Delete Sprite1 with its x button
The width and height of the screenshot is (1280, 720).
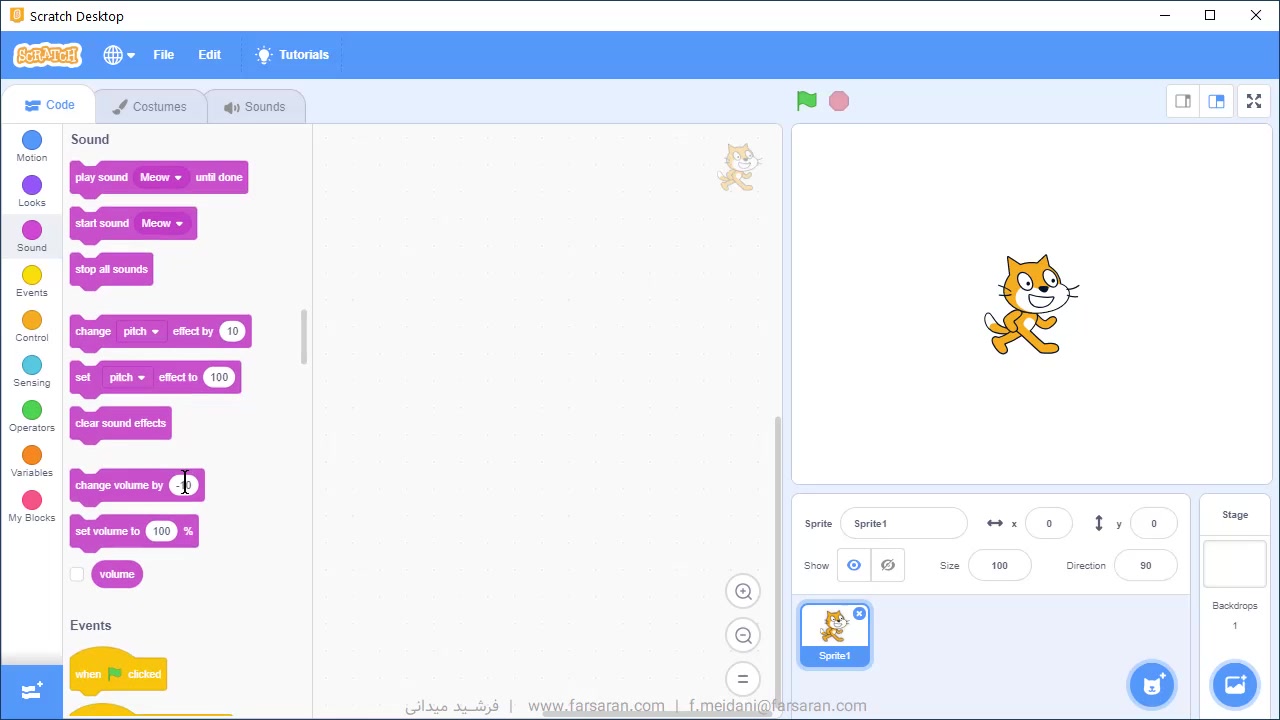859,613
